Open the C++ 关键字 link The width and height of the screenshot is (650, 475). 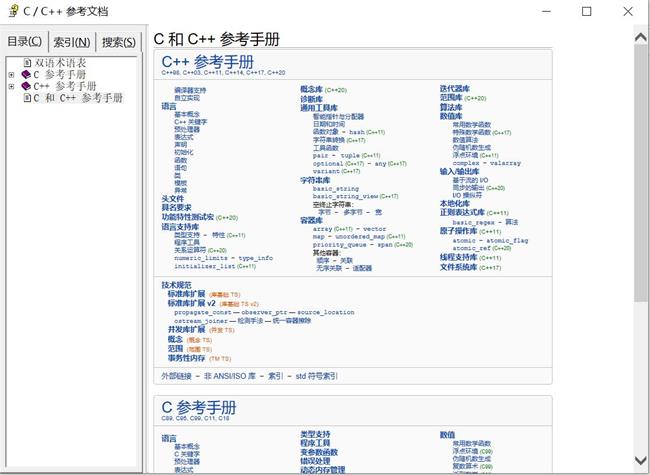tap(191, 122)
